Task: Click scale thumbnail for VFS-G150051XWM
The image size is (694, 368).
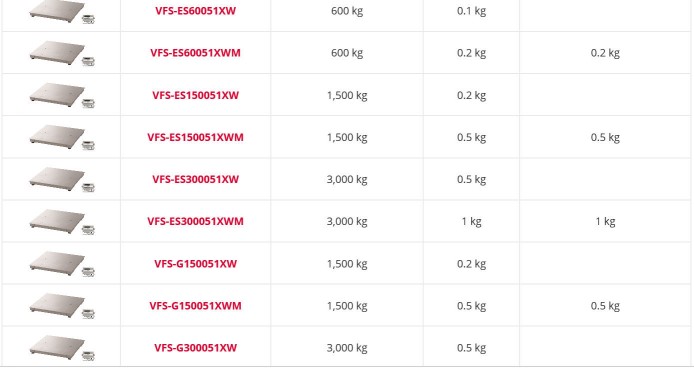Action: coord(62,306)
